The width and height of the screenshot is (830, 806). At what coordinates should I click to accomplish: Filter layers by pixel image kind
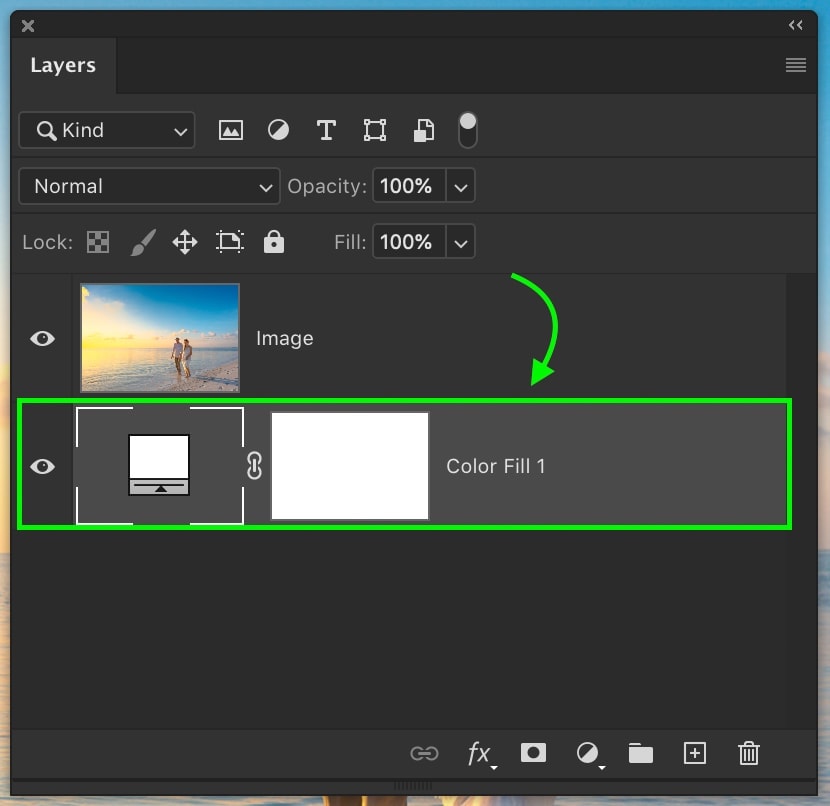pos(231,130)
